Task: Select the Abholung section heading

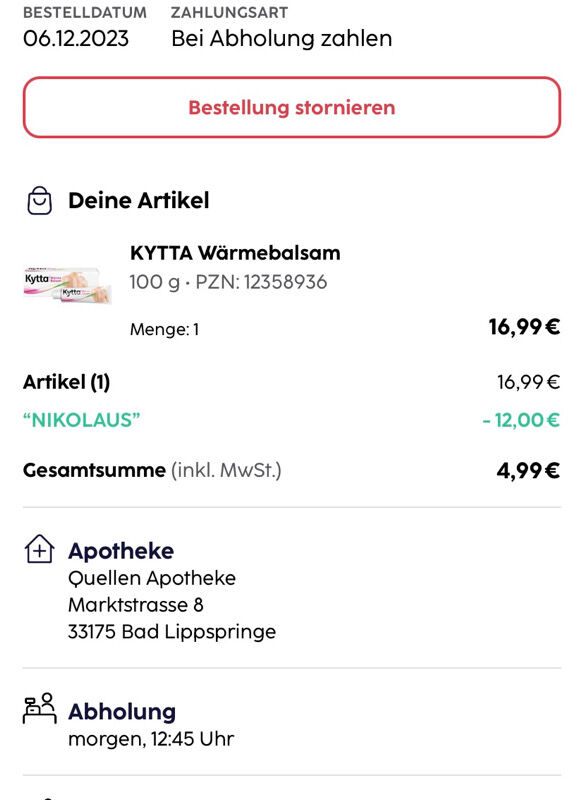Action: pyautogui.click(x=122, y=712)
